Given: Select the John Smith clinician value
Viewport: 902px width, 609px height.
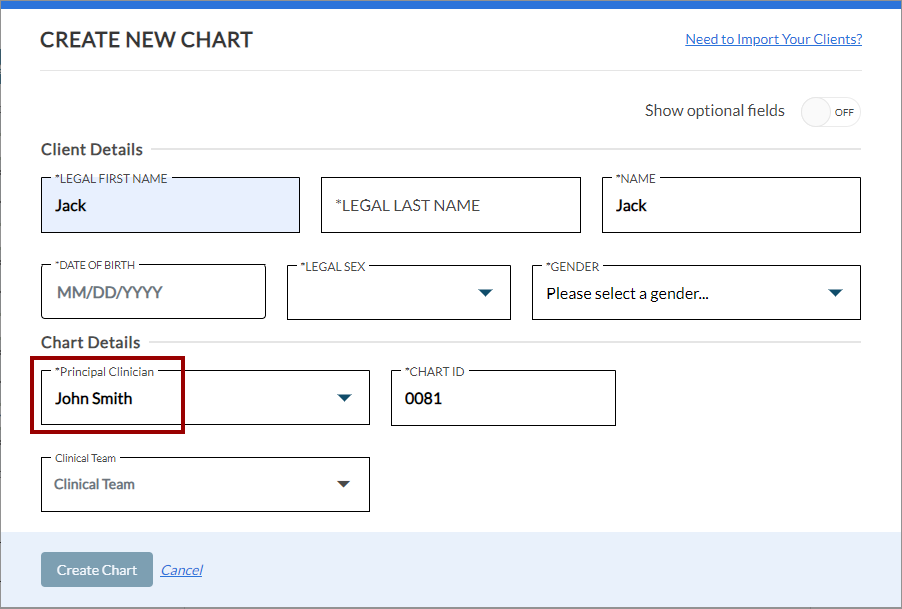Looking at the screenshot, I should 94,398.
